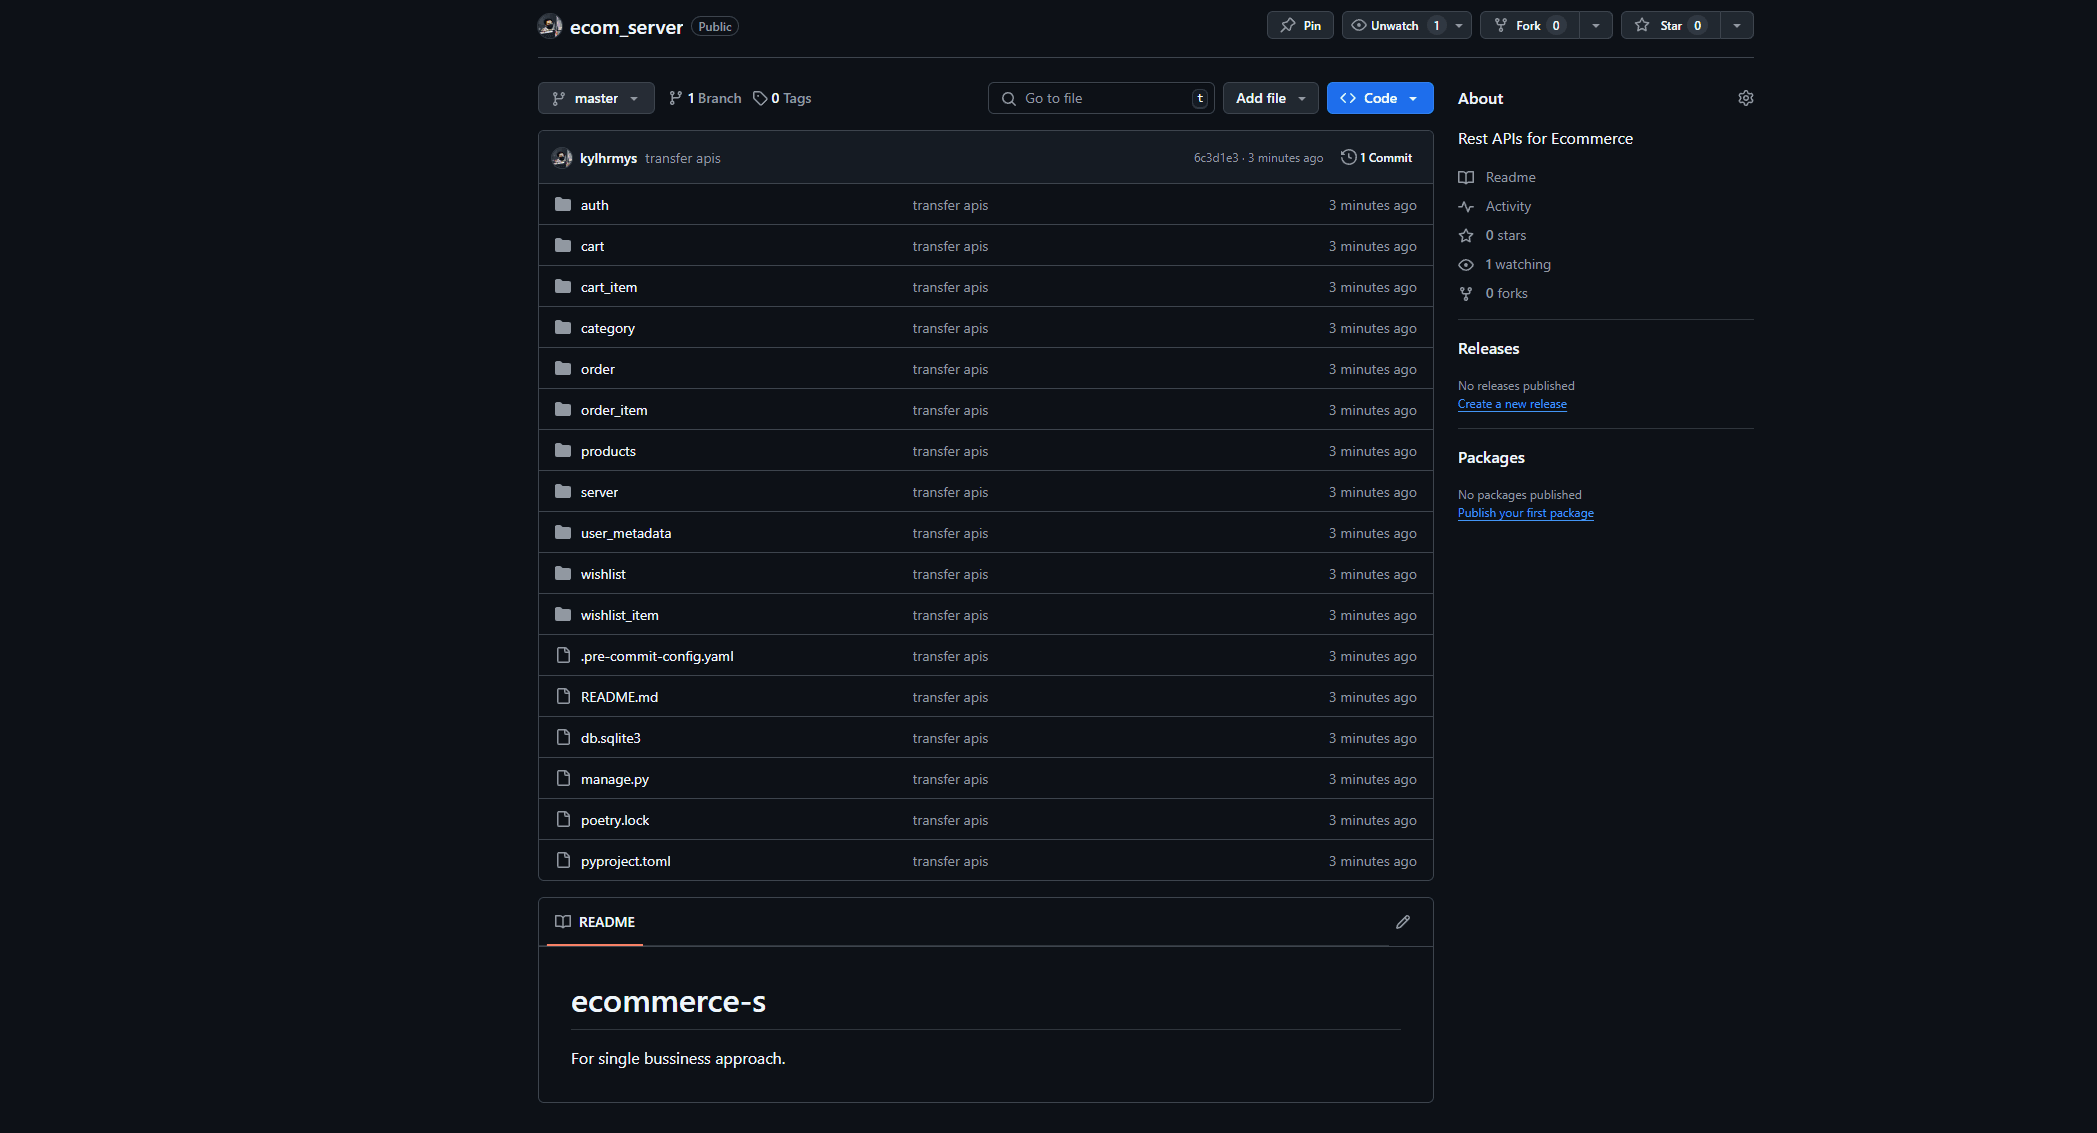Click the order_item folder icon
Image resolution: width=2097 pixels, height=1133 pixels.
563,410
